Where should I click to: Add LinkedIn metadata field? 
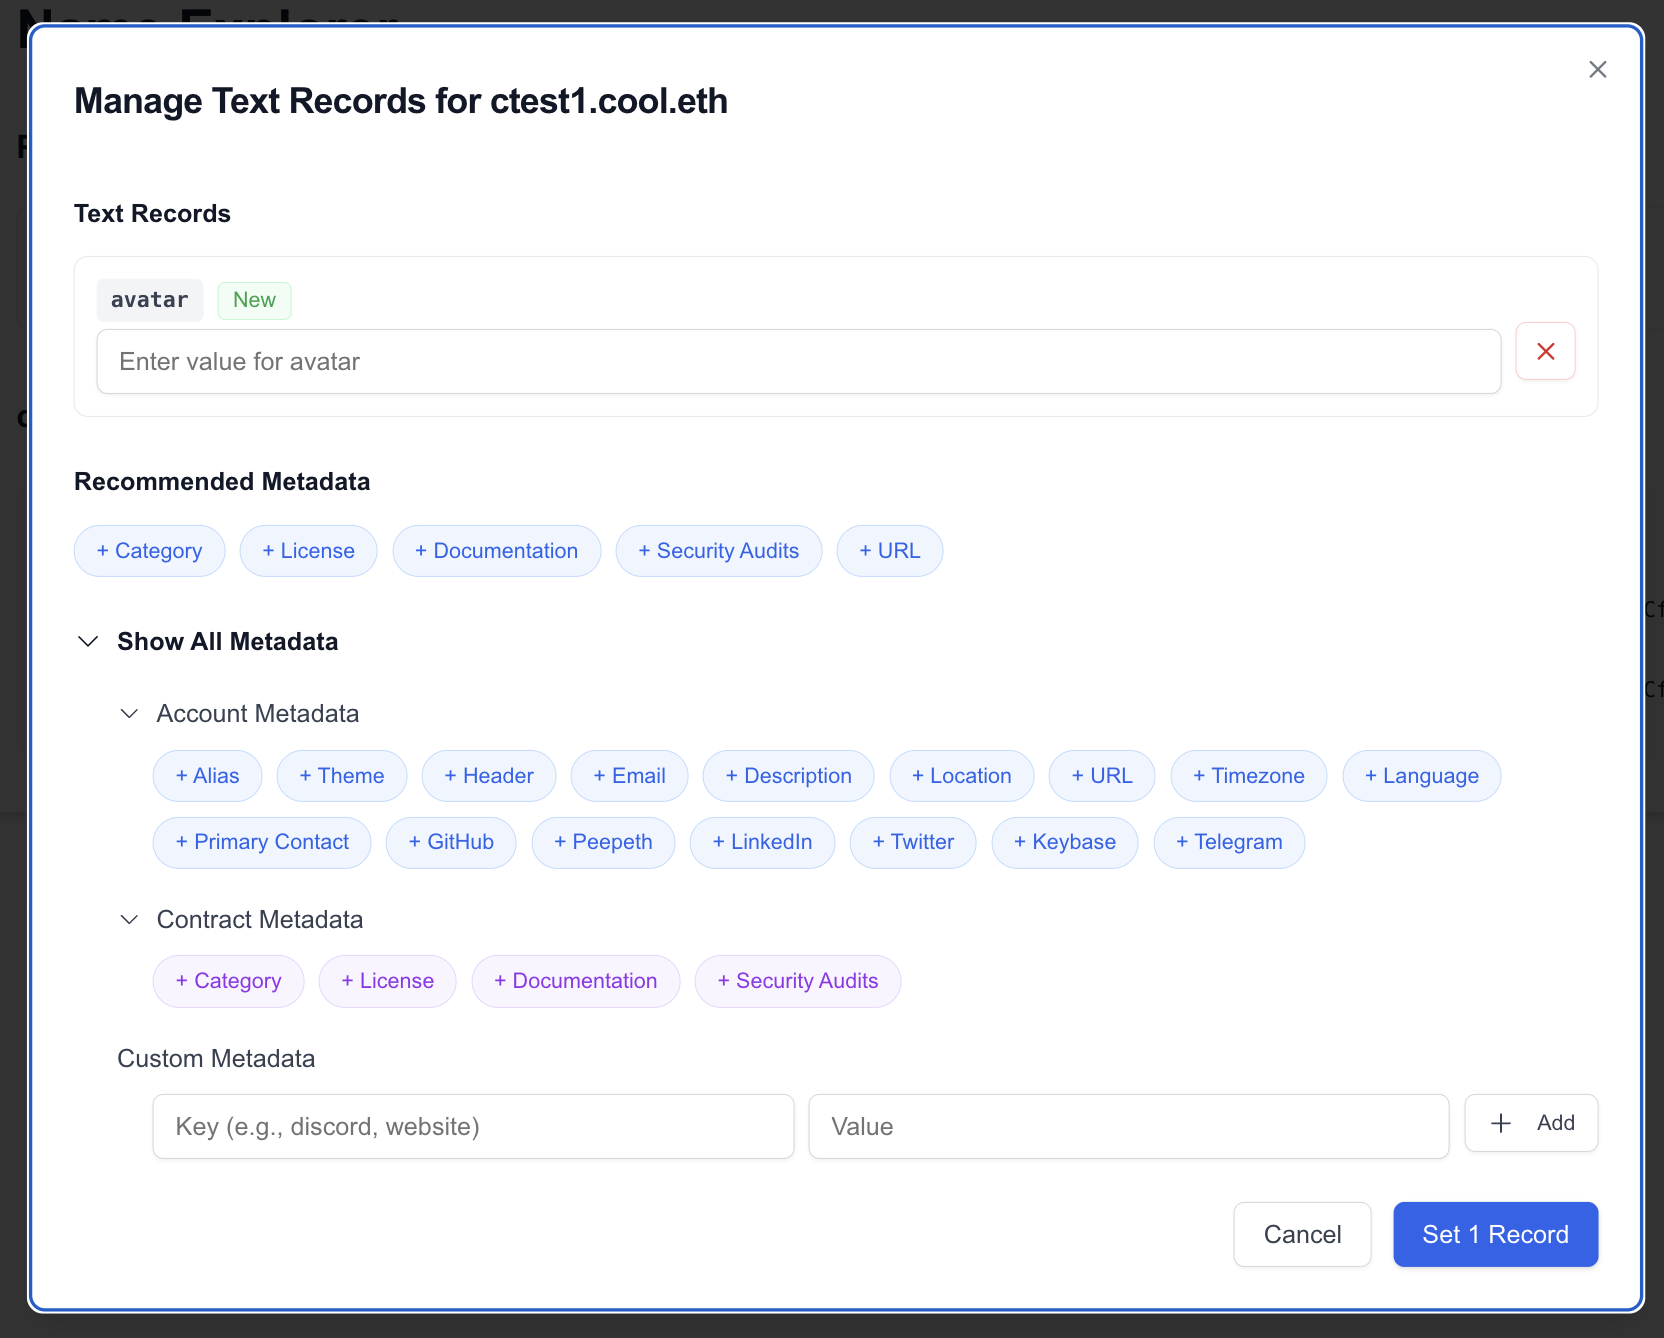(762, 842)
